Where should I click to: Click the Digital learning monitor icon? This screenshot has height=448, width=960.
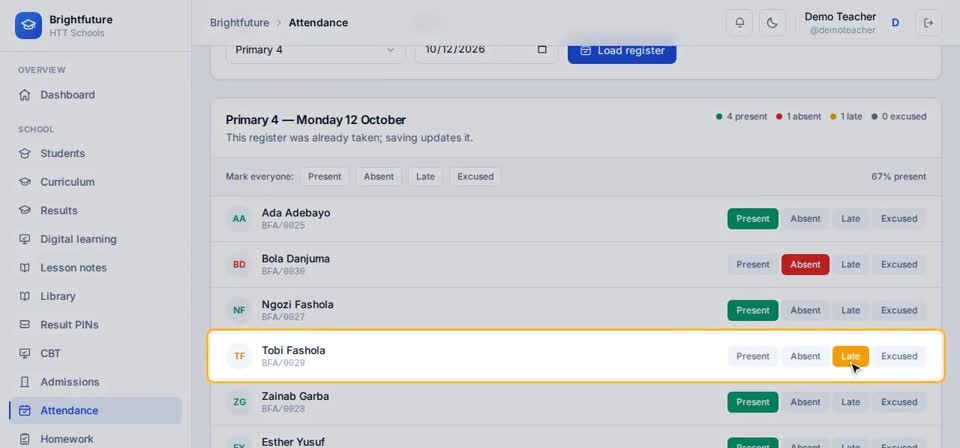(24, 239)
